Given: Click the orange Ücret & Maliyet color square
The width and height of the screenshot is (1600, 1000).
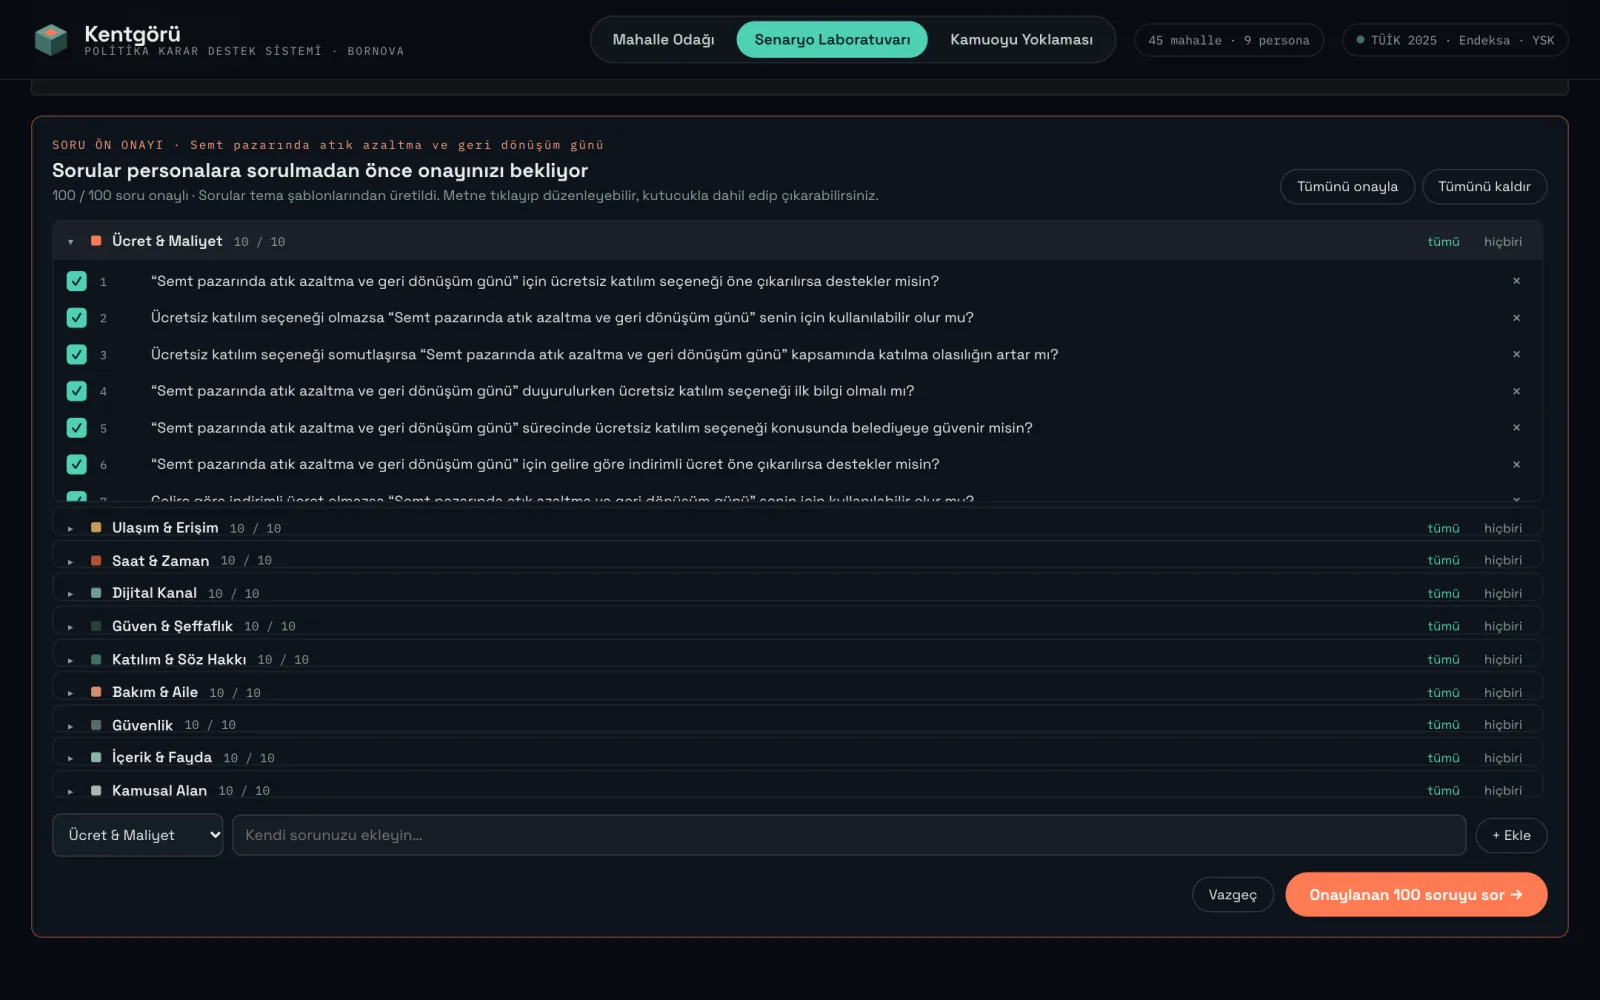Looking at the screenshot, I should (96, 241).
